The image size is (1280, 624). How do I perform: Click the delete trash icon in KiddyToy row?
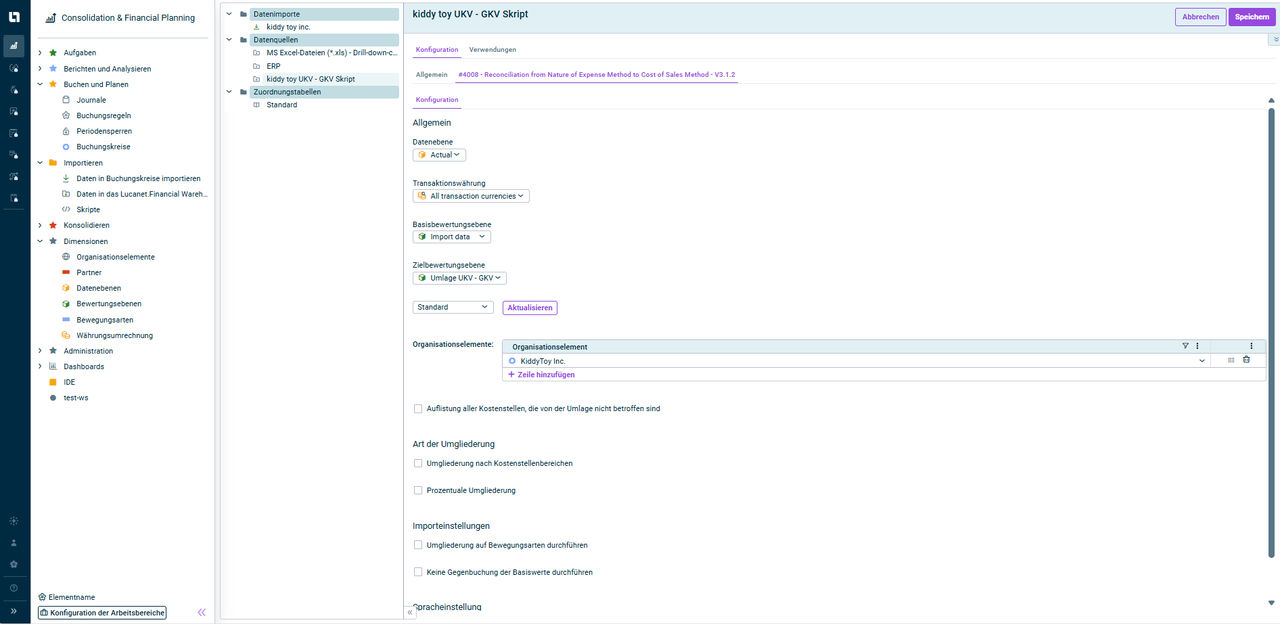pos(1246,360)
